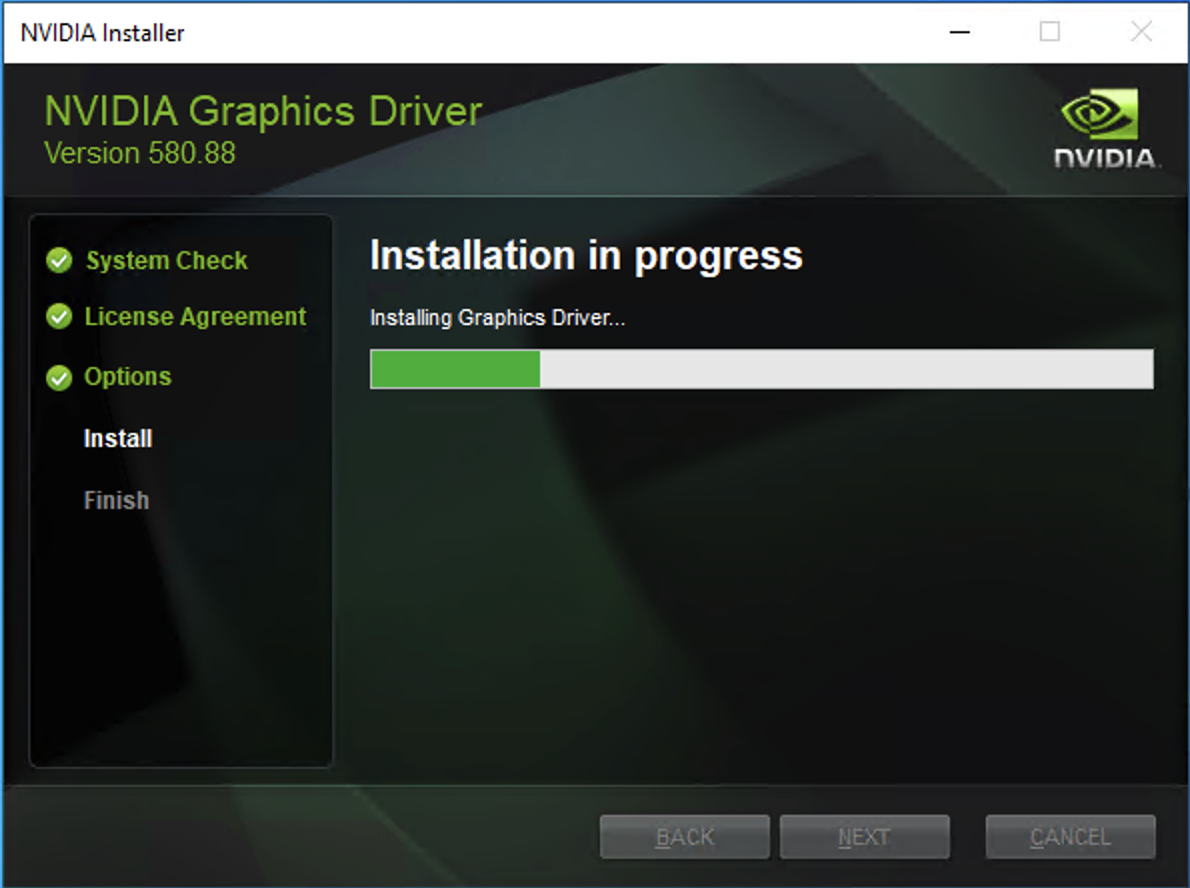This screenshot has width=1190, height=888.
Task: Click the System Check green checkmark icon
Action: 59,260
